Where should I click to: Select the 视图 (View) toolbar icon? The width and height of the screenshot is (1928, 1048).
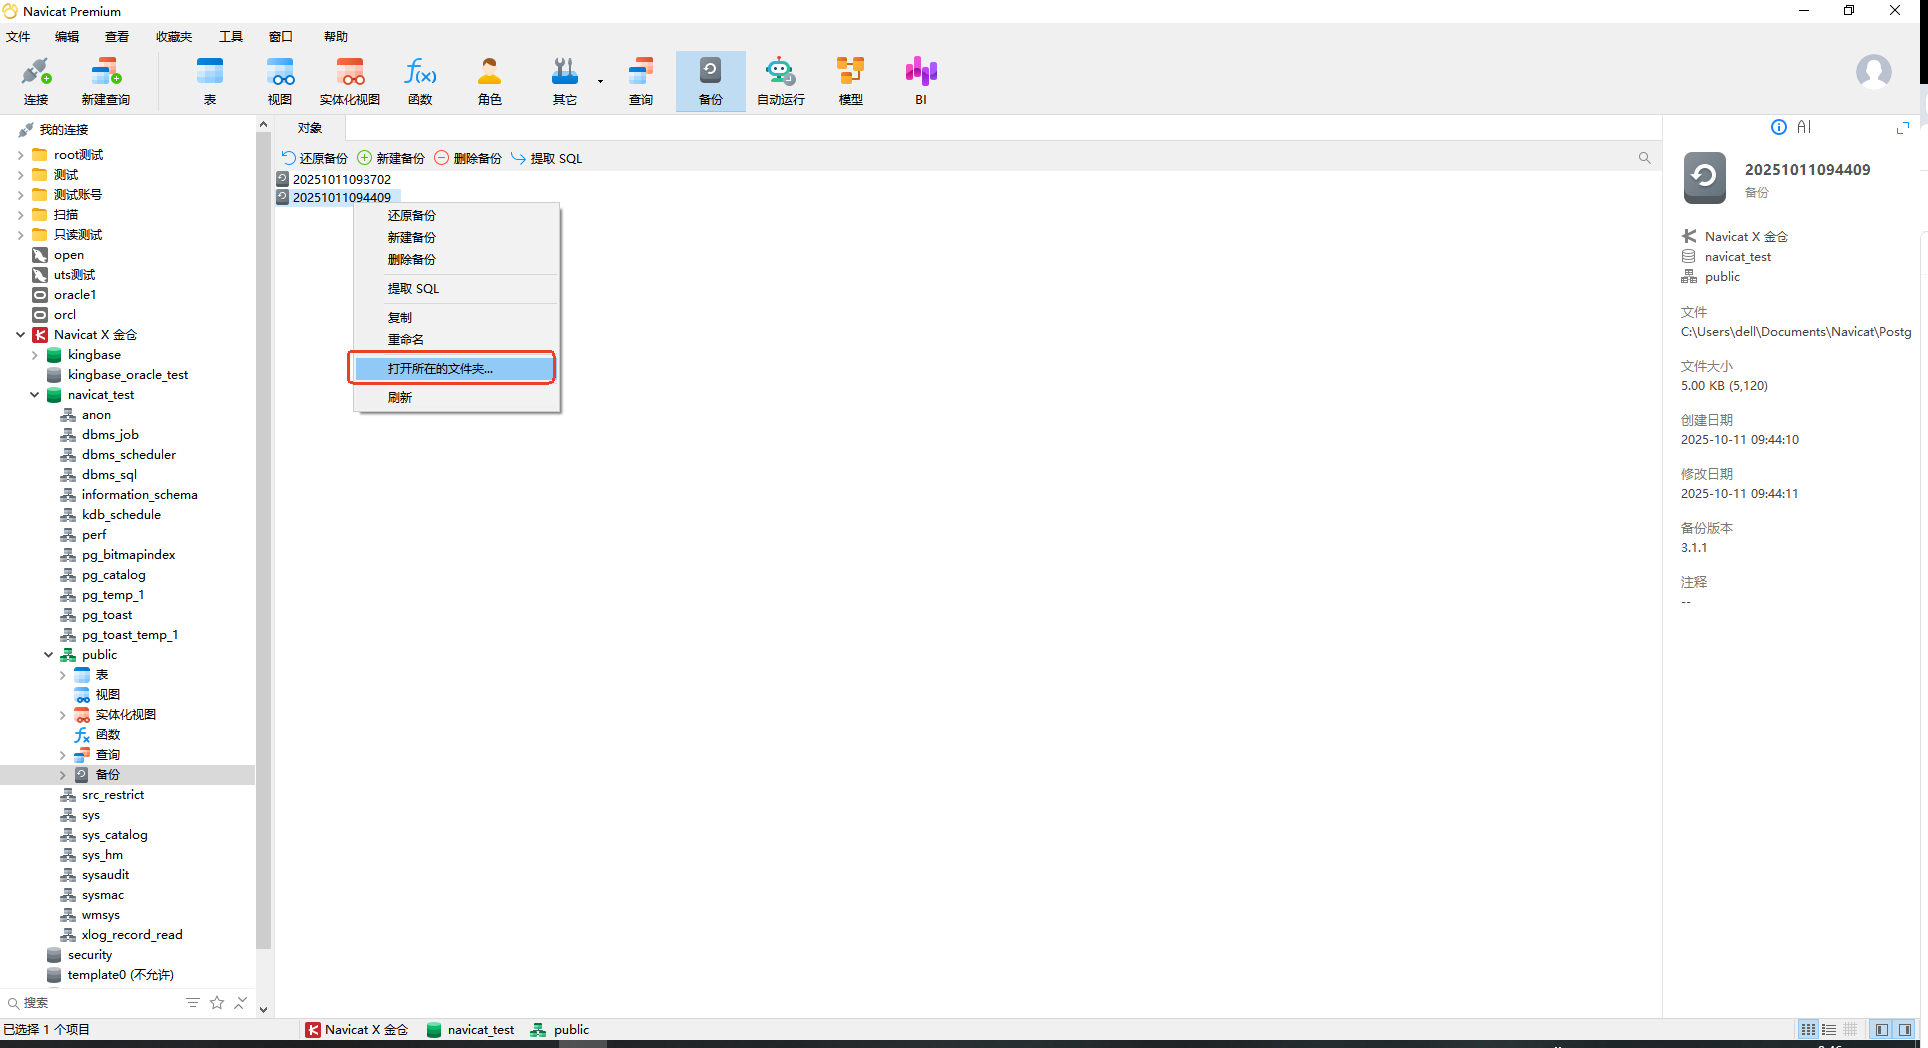tap(280, 81)
